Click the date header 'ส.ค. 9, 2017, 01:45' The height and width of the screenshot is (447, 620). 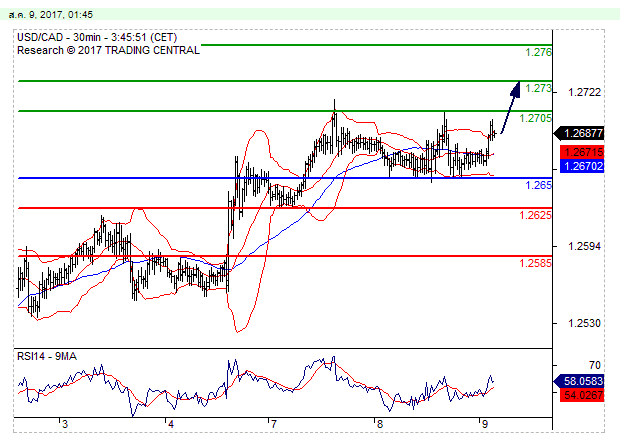click(x=51, y=15)
